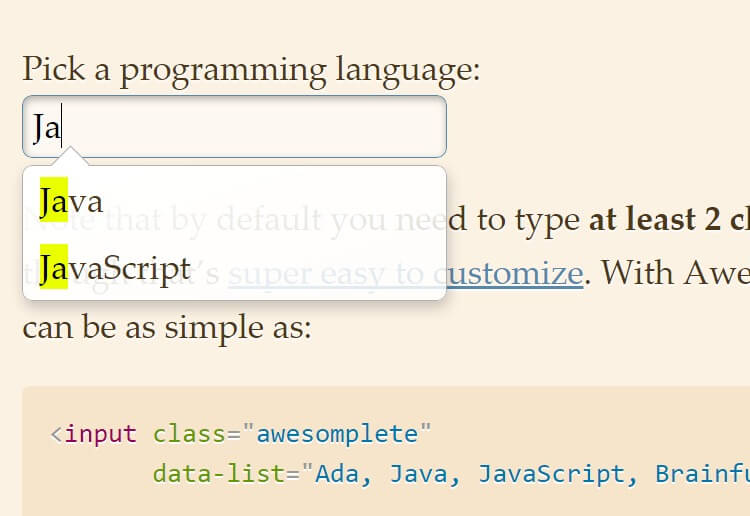
Task: Select the Java suggestion from the list
Action: pyautogui.click(x=72, y=201)
